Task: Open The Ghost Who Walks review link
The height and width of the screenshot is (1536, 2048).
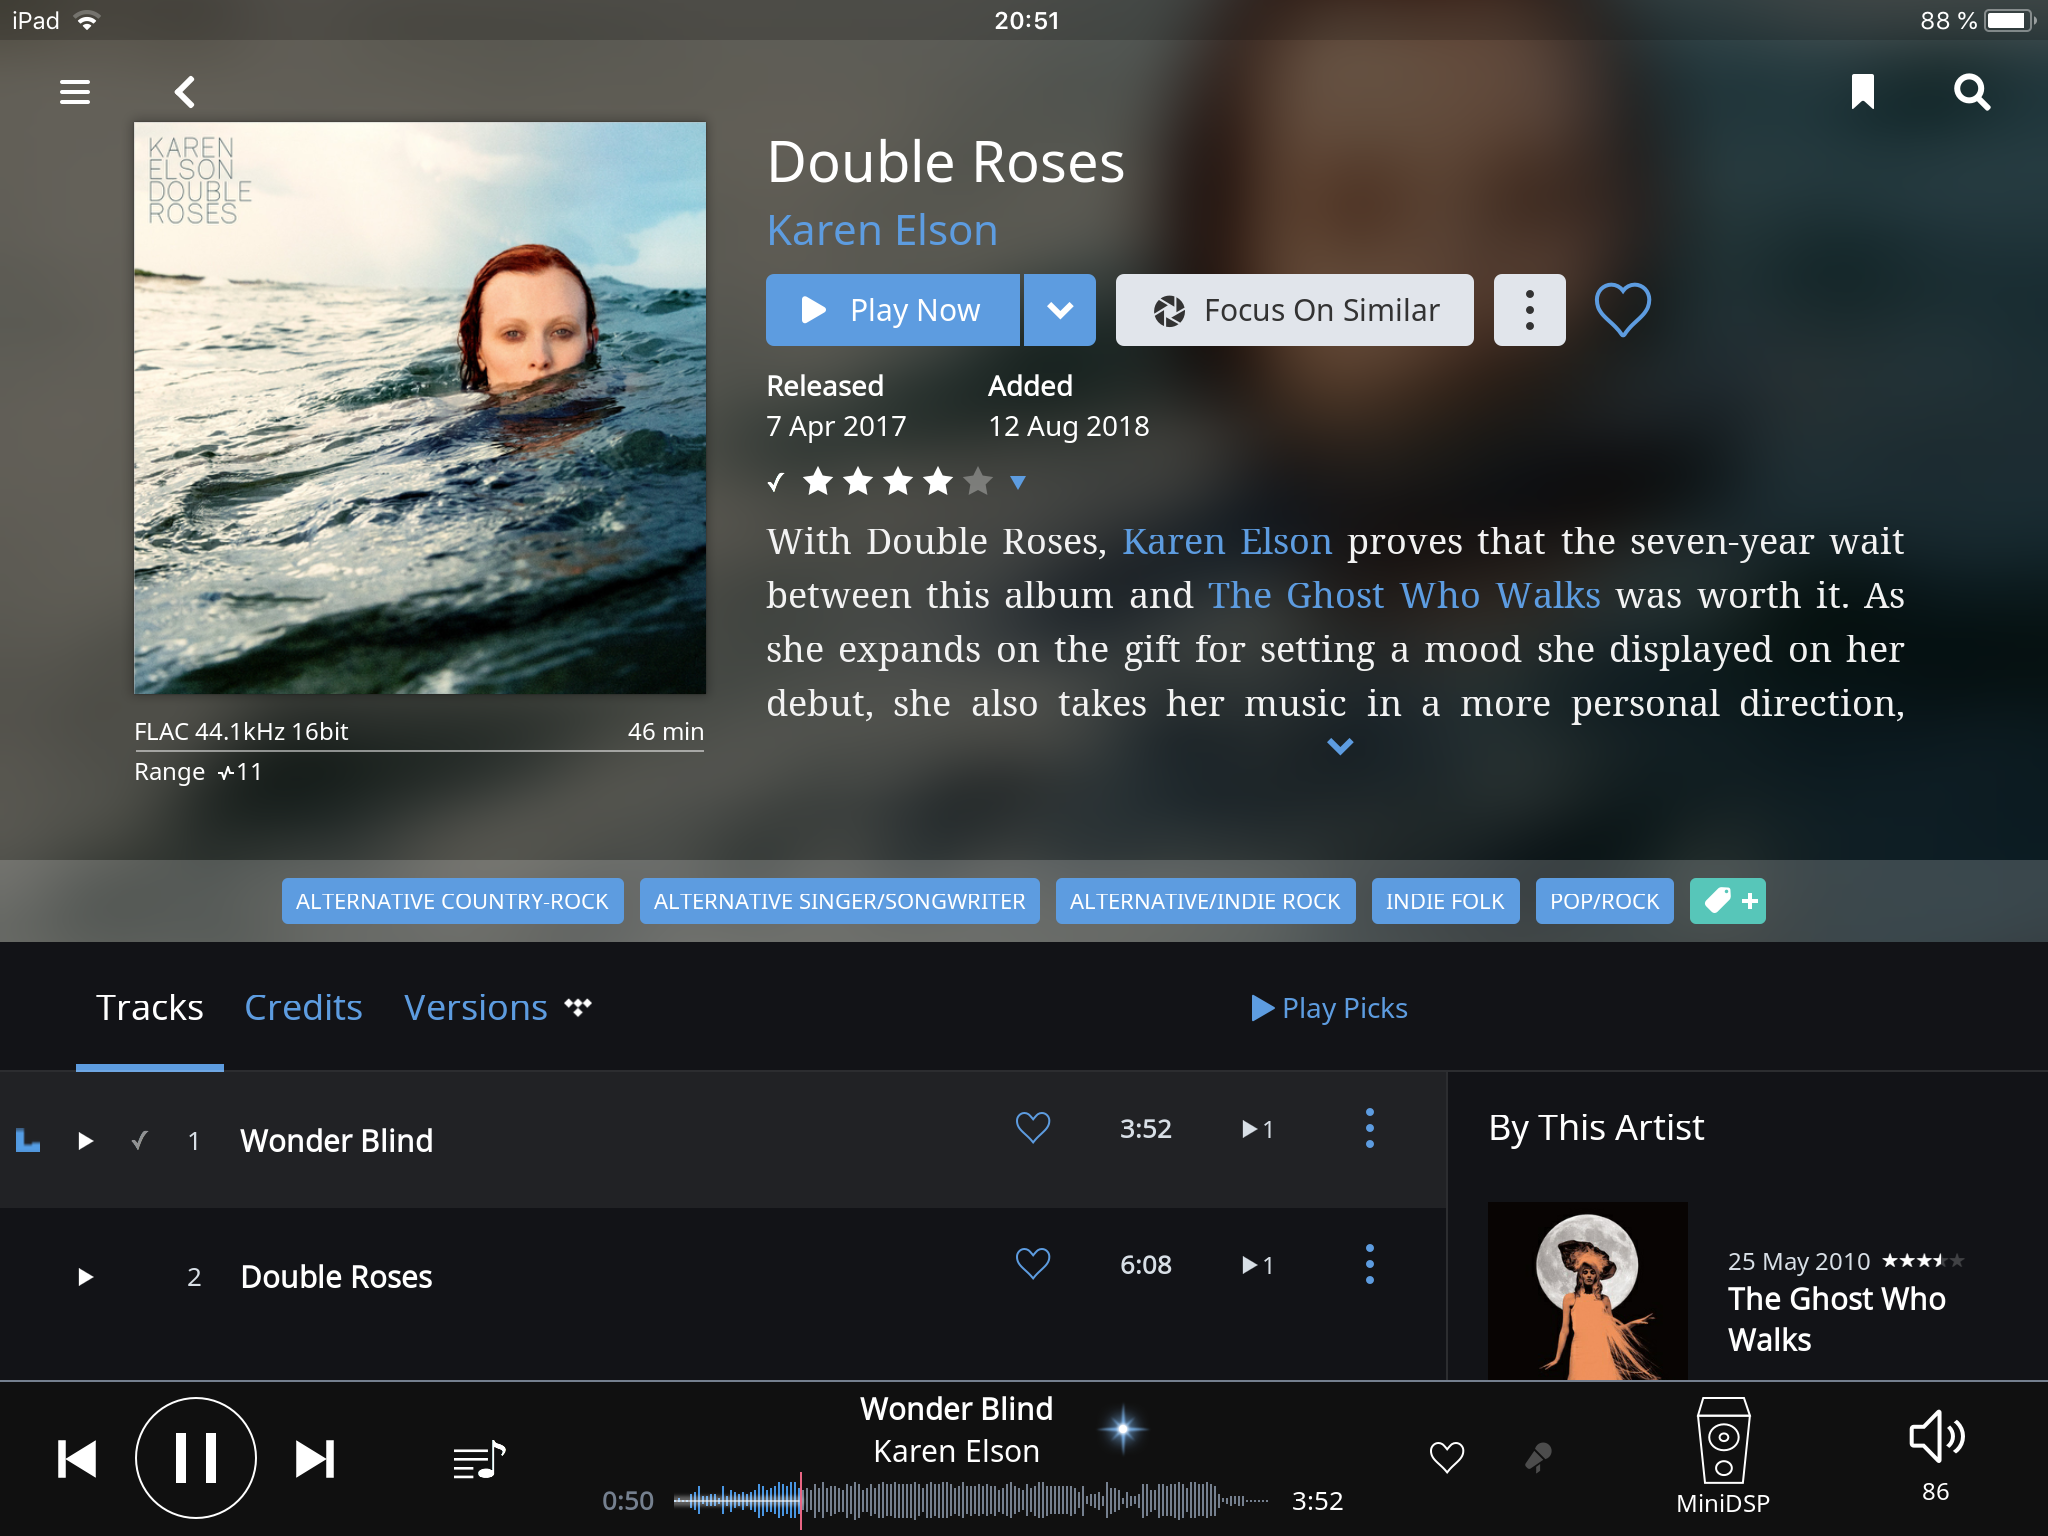Action: [x=1404, y=595]
